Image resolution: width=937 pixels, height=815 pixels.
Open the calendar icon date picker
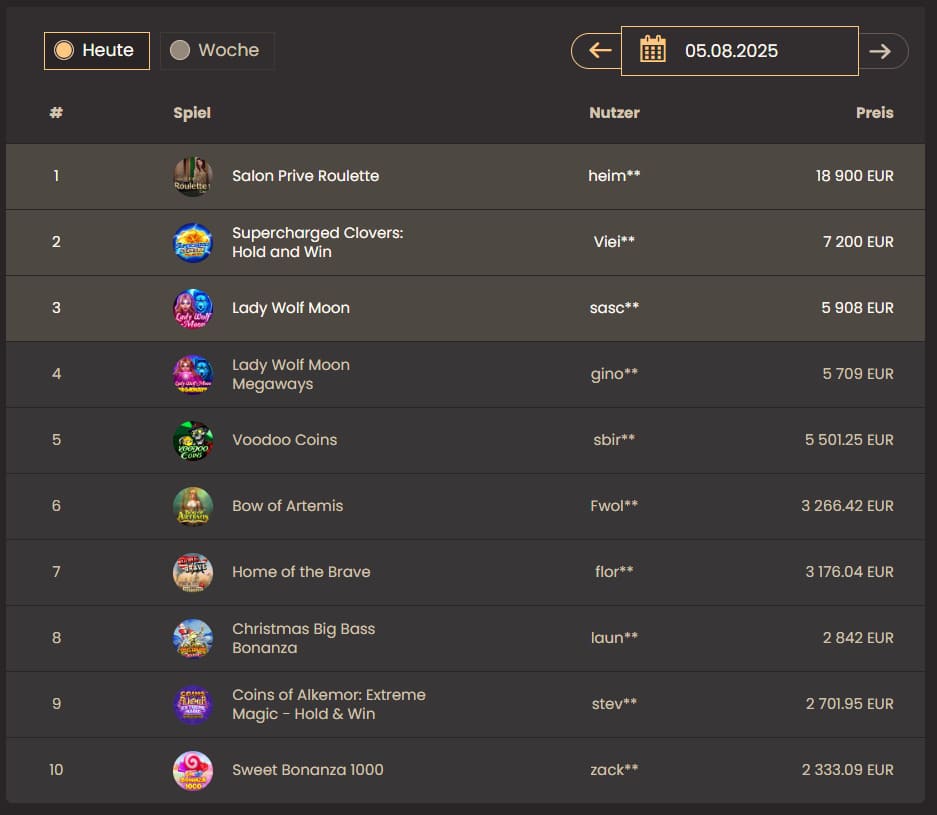tap(653, 50)
